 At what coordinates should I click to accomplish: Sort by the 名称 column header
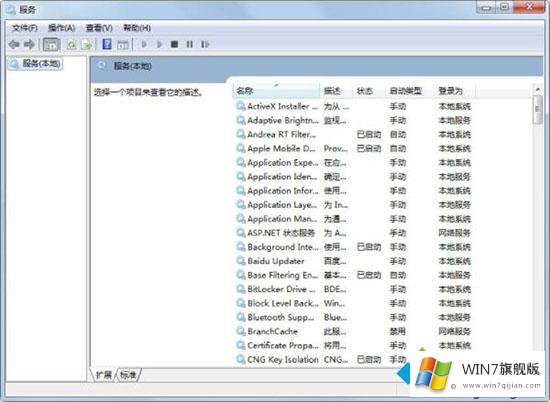(x=276, y=91)
